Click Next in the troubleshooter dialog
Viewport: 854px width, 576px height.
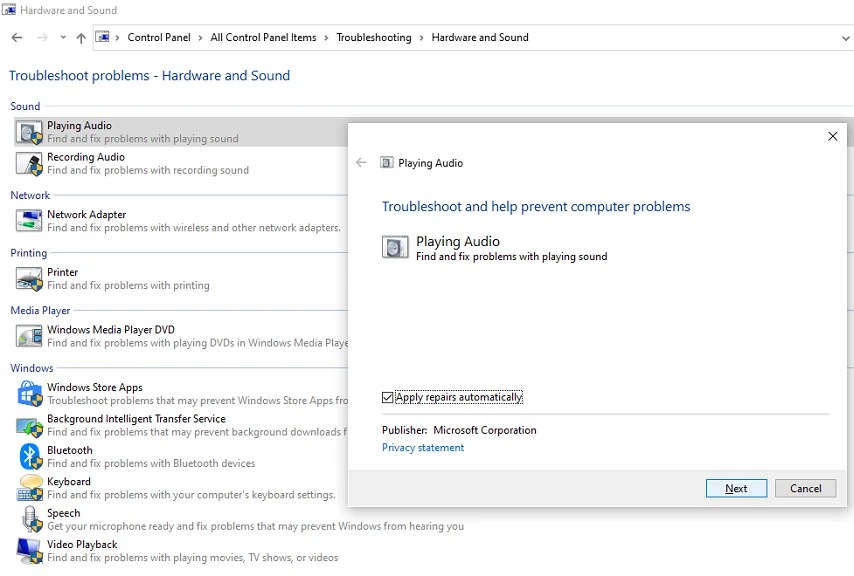[x=736, y=488]
